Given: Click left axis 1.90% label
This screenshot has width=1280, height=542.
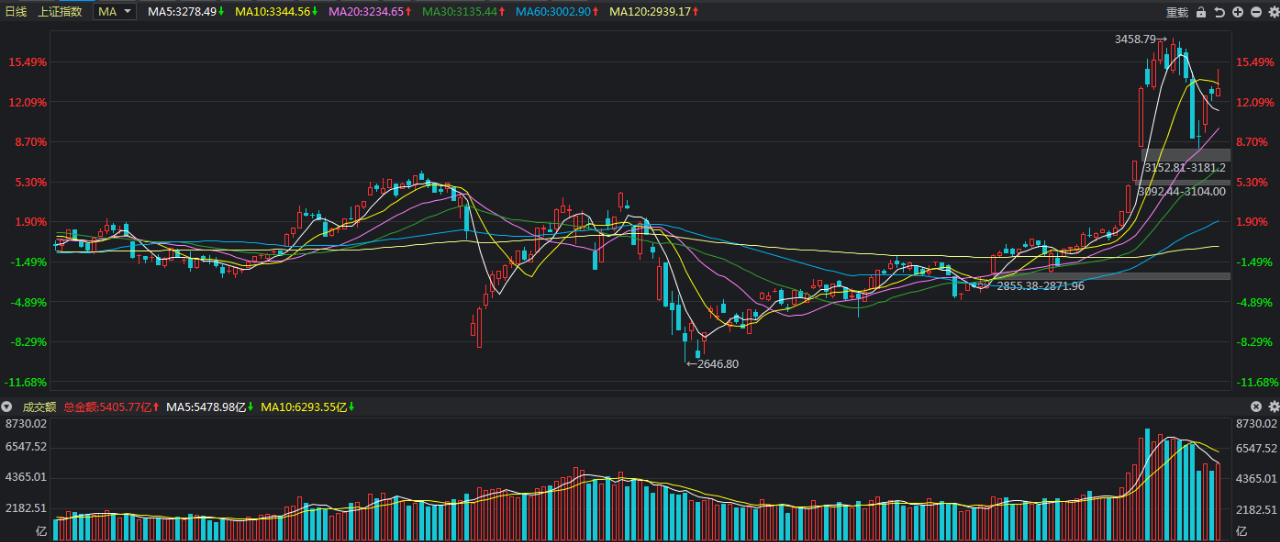Looking at the screenshot, I should coord(31,222).
